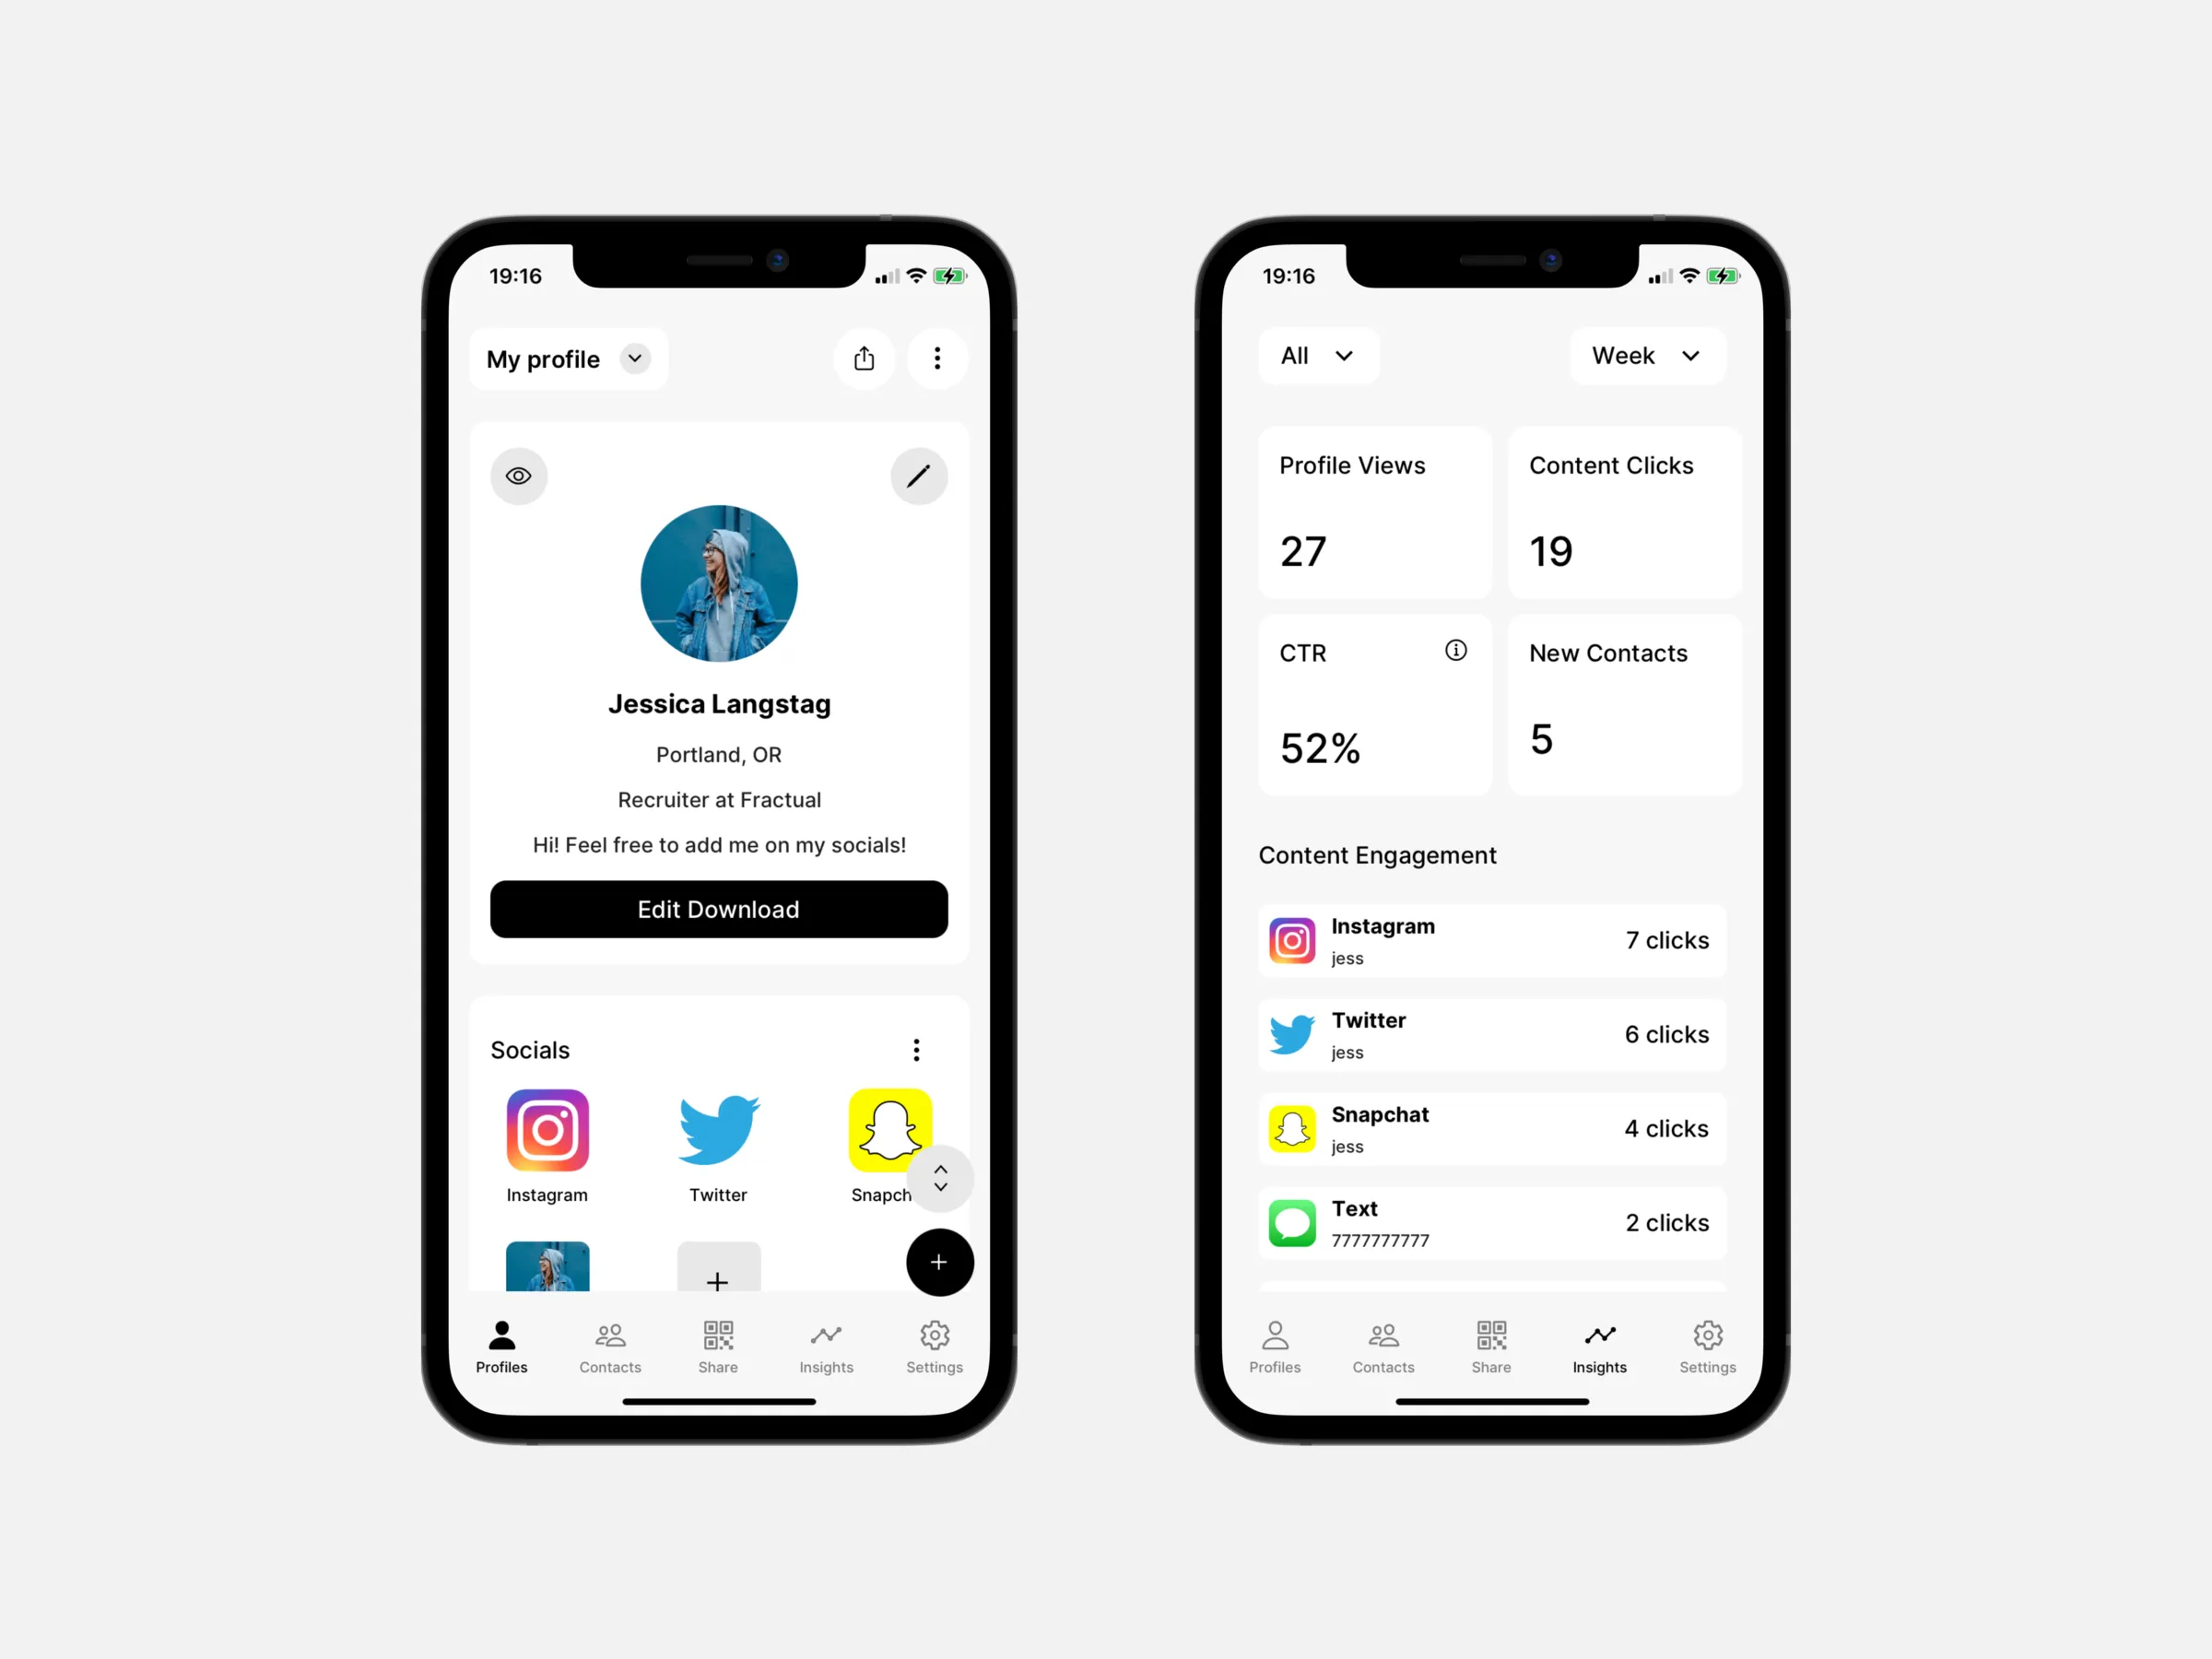Tap the pencil edit icon on profile
Image resolution: width=2212 pixels, height=1659 pixels.
pyautogui.click(x=918, y=476)
